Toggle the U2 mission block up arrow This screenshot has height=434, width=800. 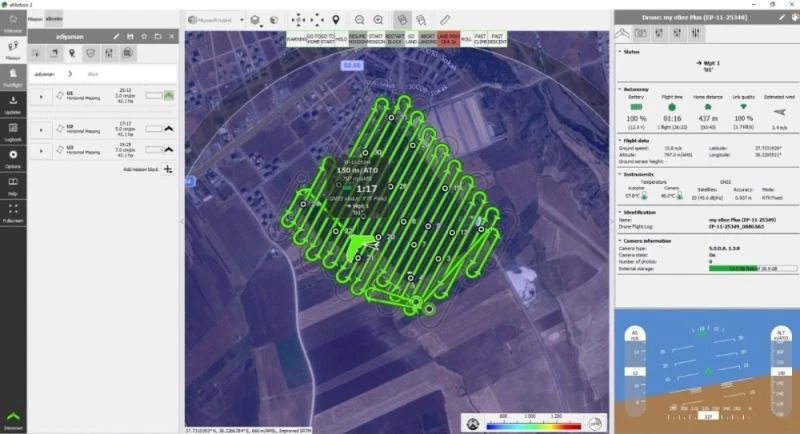pos(168,128)
